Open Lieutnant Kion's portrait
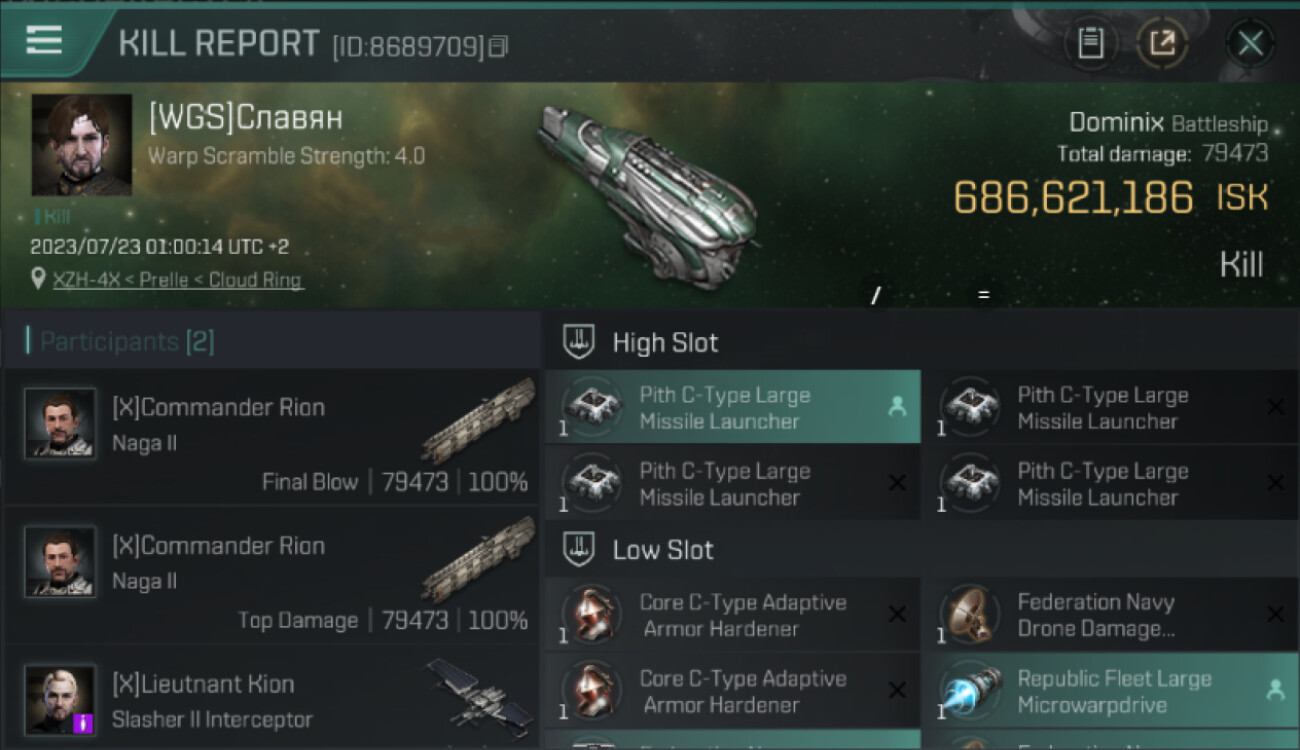This screenshot has height=750, width=1300. [x=60, y=700]
